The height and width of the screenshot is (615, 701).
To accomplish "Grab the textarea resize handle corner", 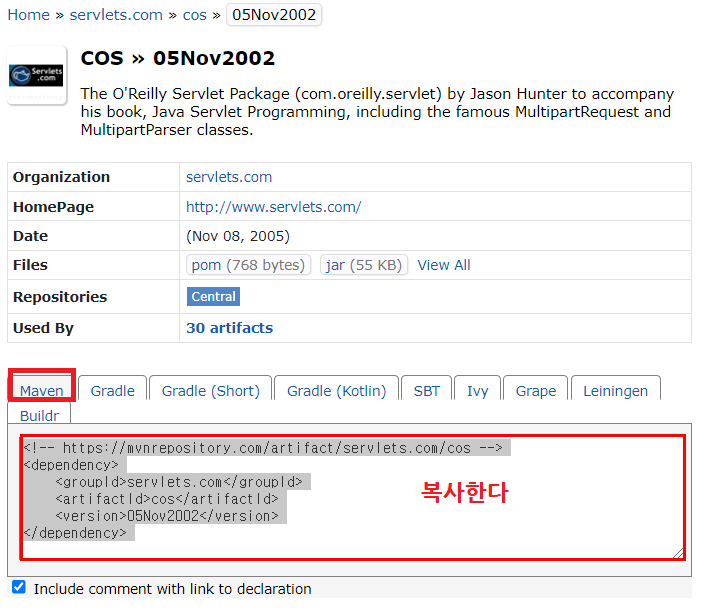I will (x=679, y=553).
